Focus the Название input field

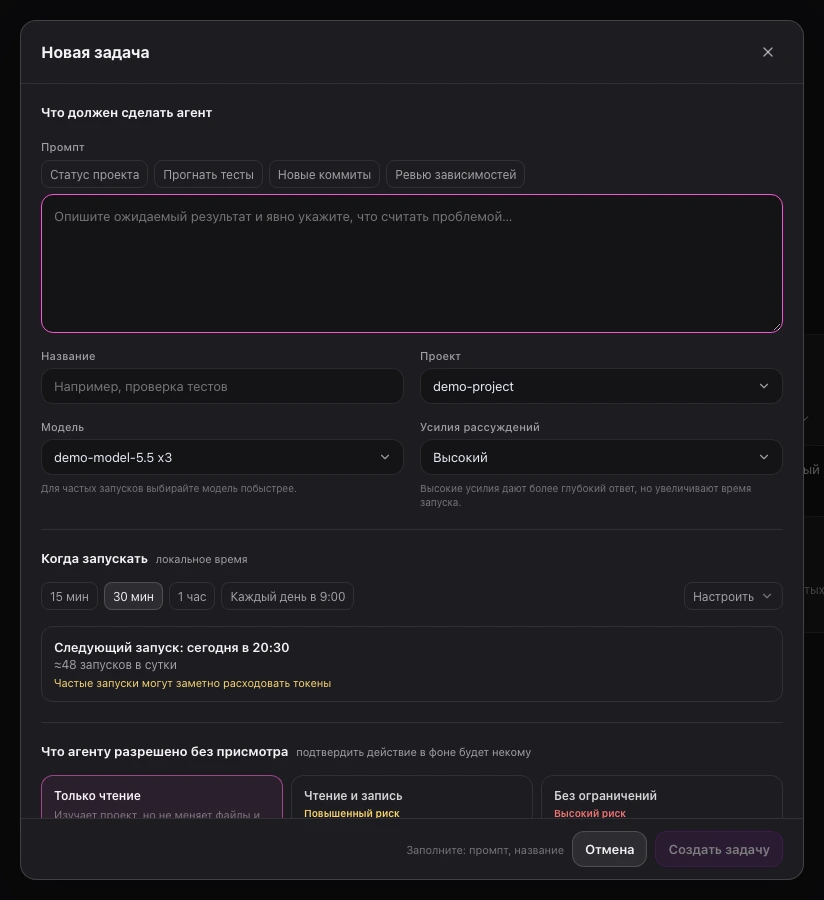click(x=222, y=386)
